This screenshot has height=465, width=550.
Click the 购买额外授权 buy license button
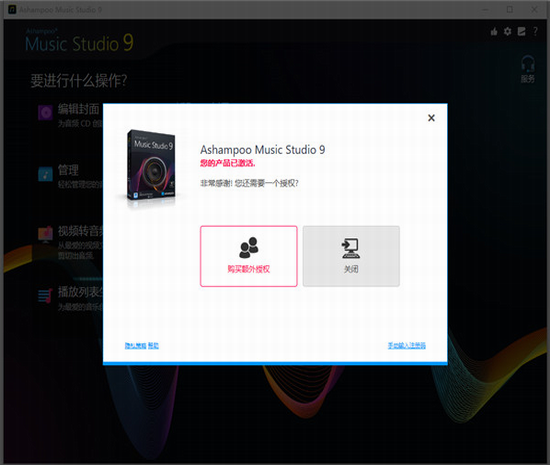tap(249, 256)
